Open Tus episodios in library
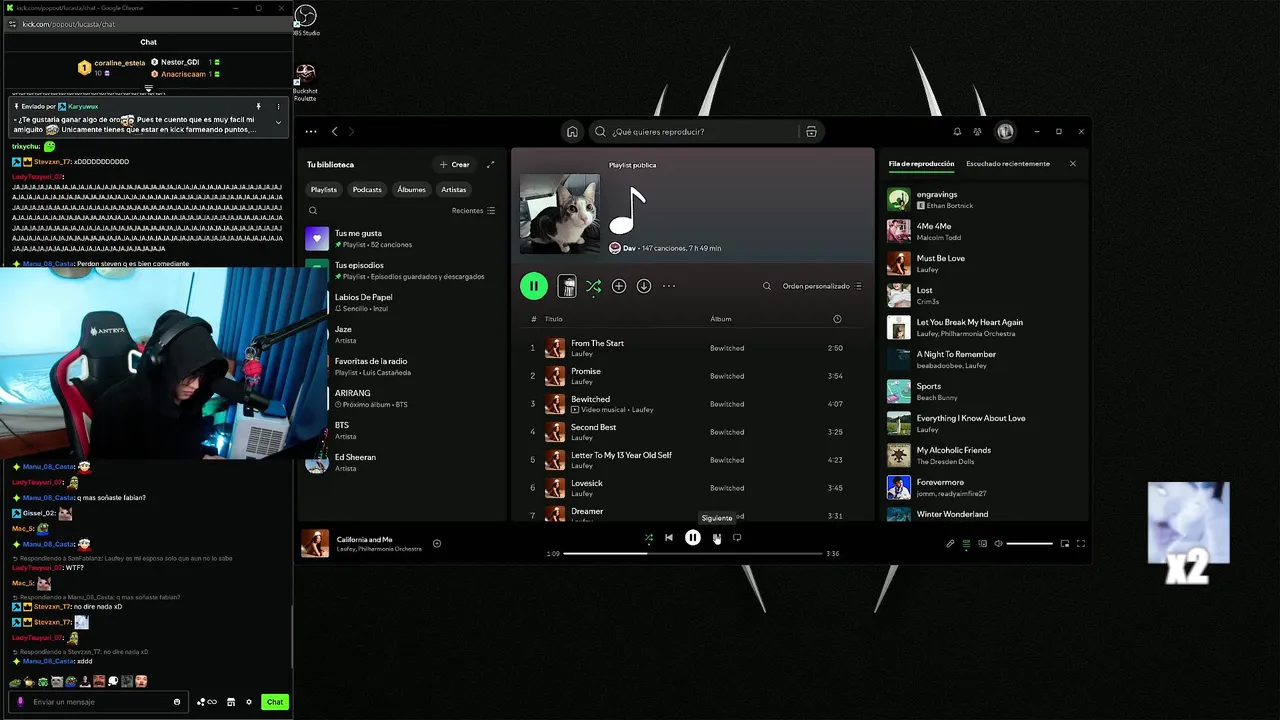The image size is (1280, 720). coord(404,270)
